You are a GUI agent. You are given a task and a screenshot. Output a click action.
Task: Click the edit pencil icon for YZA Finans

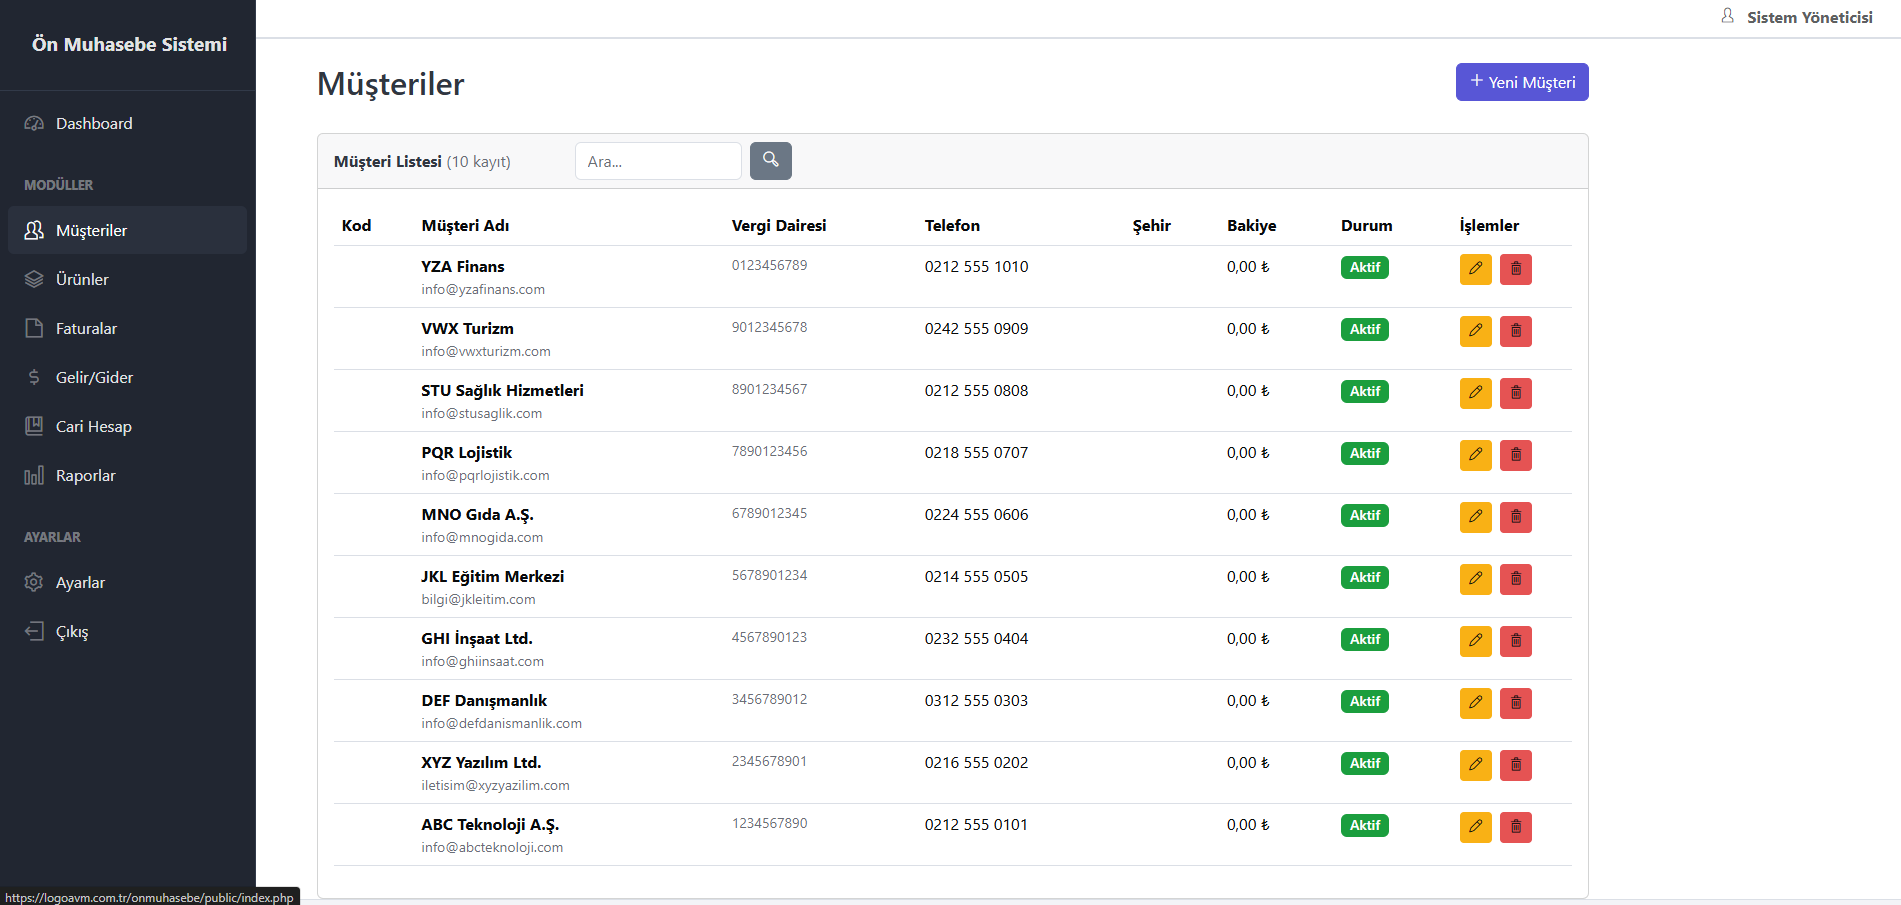[x=1475, y=269]
